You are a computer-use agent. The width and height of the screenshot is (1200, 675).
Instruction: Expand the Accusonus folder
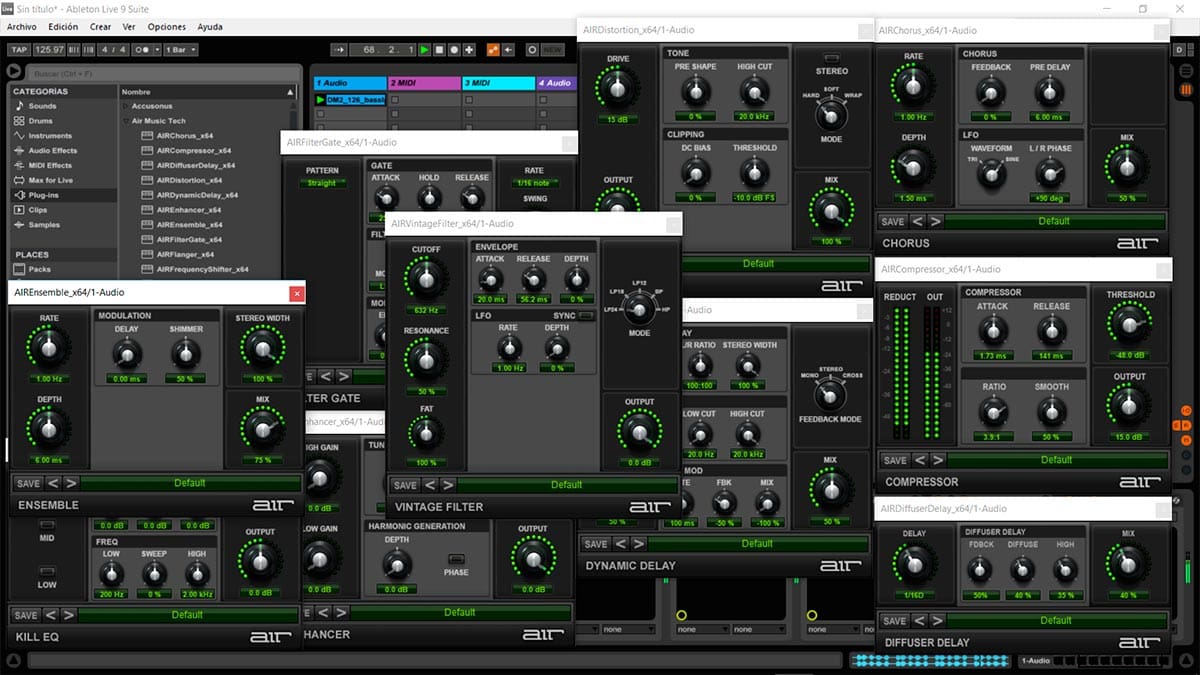pos(125,106)
